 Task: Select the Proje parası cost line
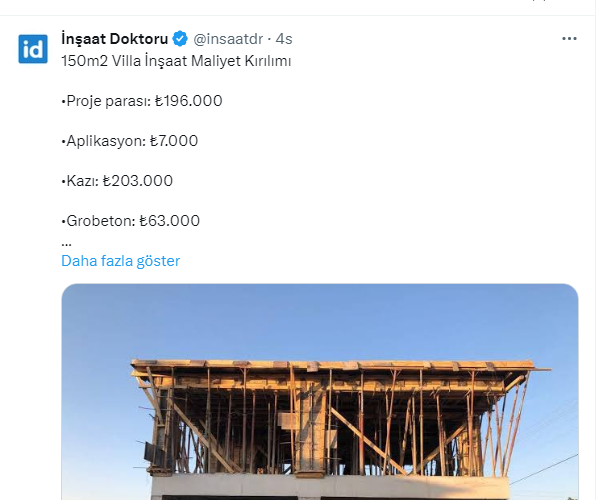[141, 101]
